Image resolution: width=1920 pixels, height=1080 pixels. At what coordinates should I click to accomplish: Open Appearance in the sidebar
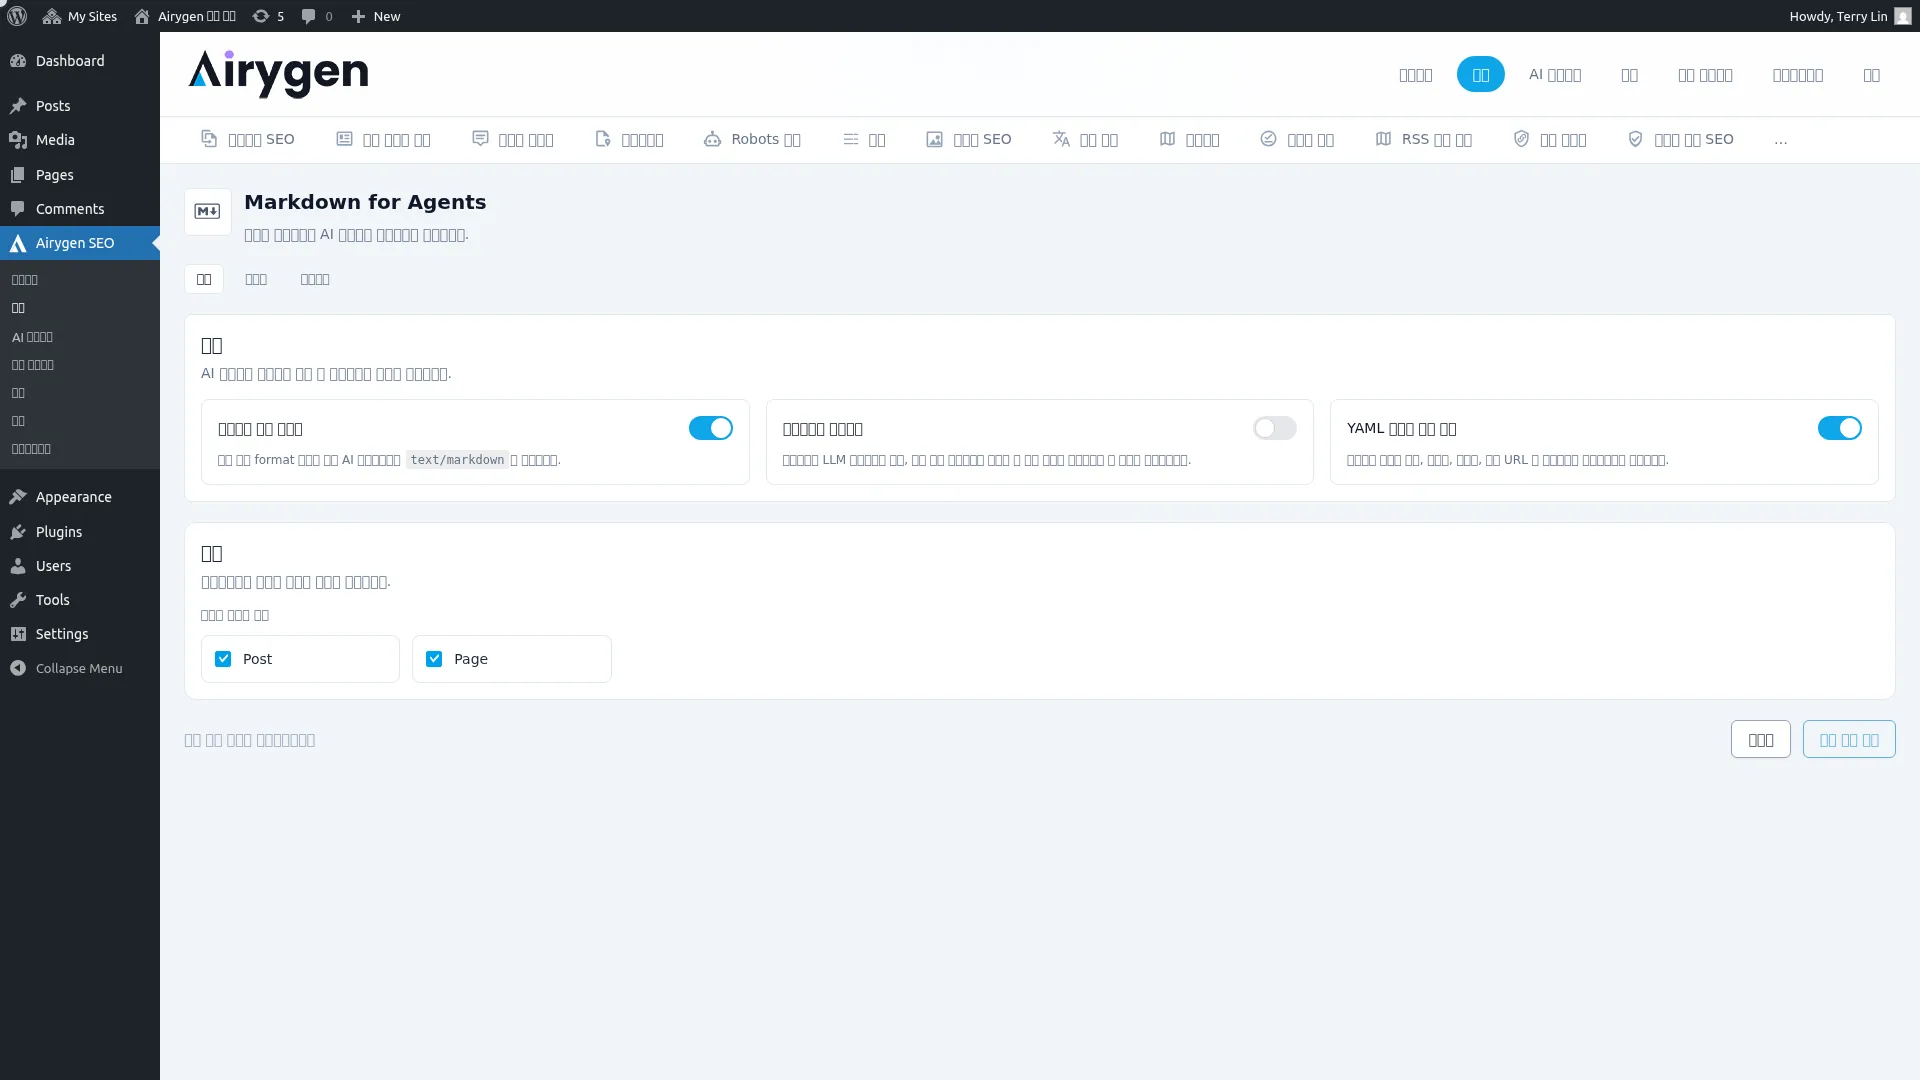(80, 497)
